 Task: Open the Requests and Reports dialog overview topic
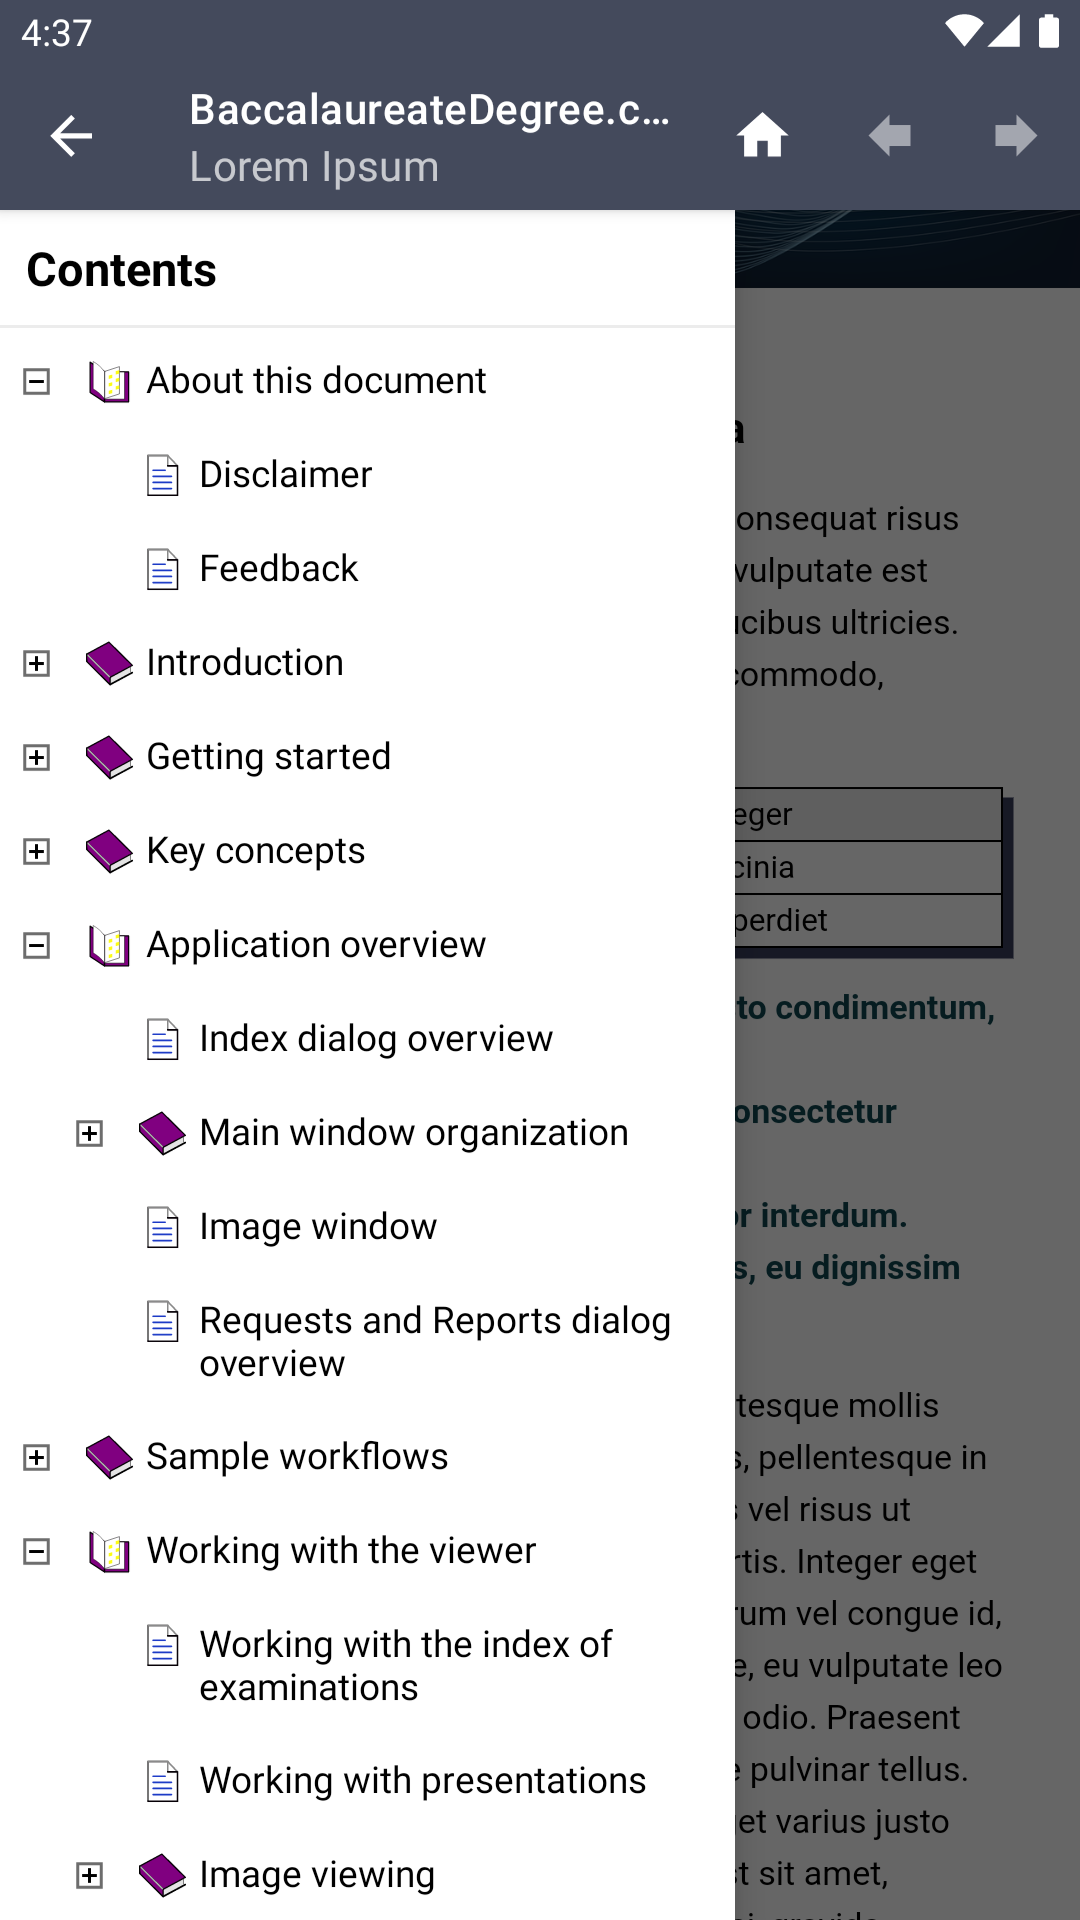(435, 1340)
